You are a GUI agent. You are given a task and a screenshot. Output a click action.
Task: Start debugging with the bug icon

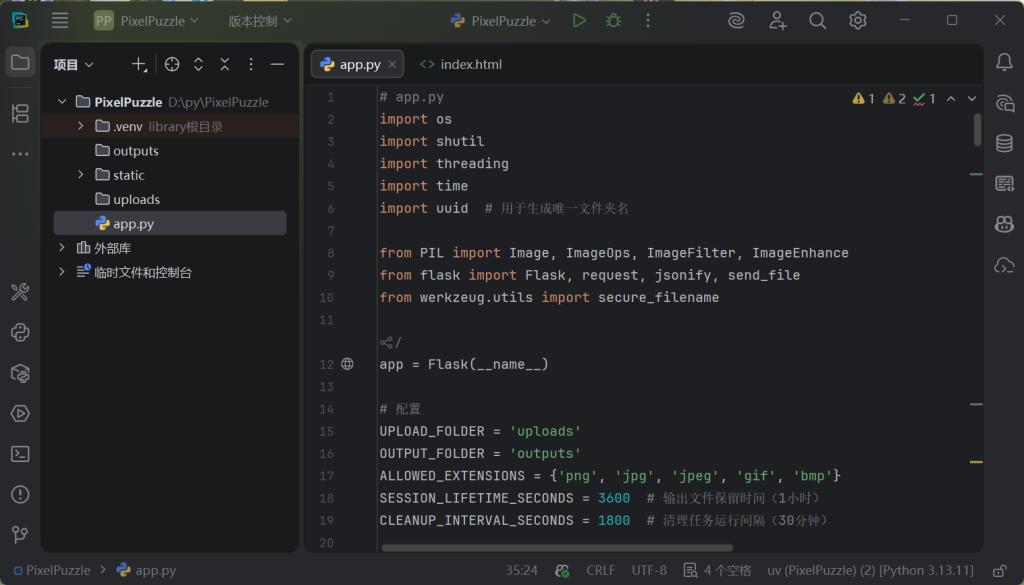(x=613, y=20)
